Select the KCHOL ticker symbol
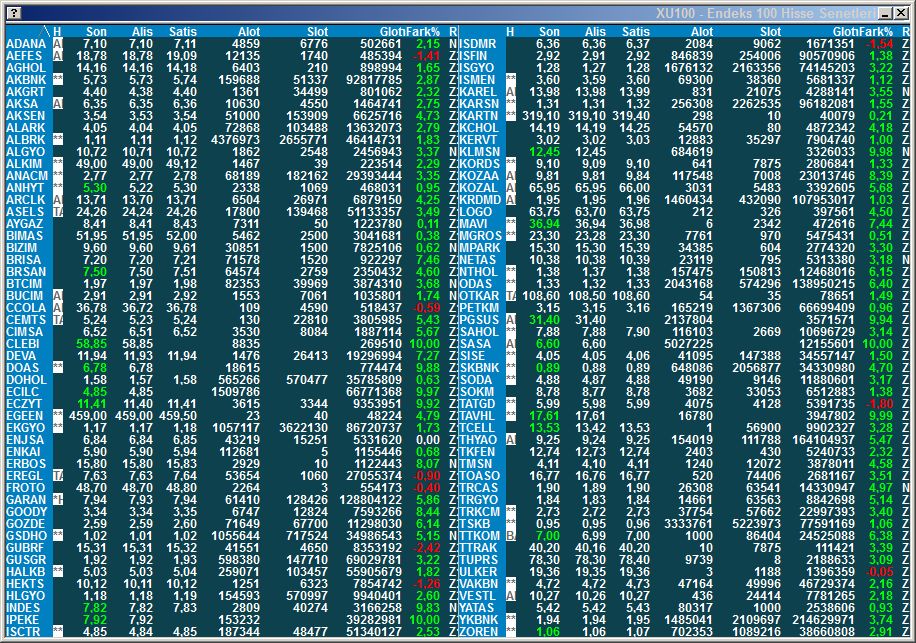 (x=478, y=128)
